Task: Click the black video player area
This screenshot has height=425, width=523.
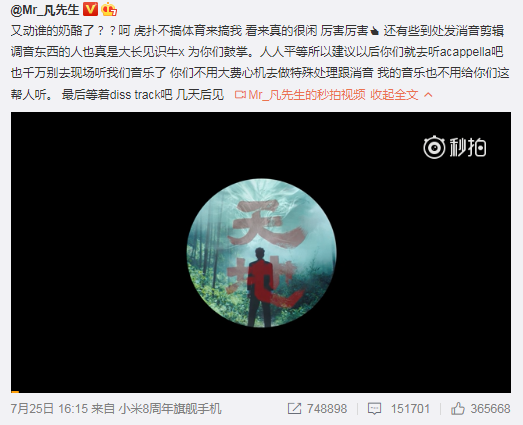Action: tap(261, 252)
